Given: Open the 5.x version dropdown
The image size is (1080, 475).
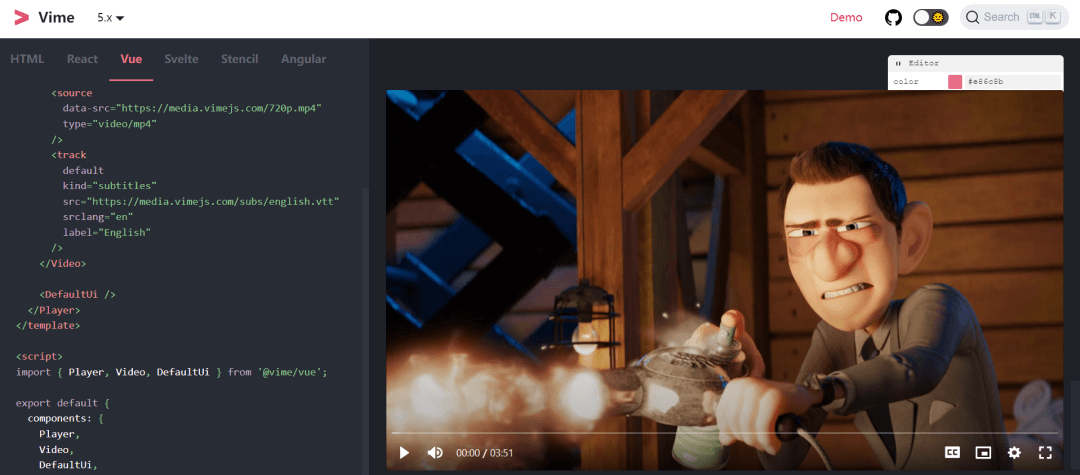Looking at the screenshot, I should pos(110,18).
